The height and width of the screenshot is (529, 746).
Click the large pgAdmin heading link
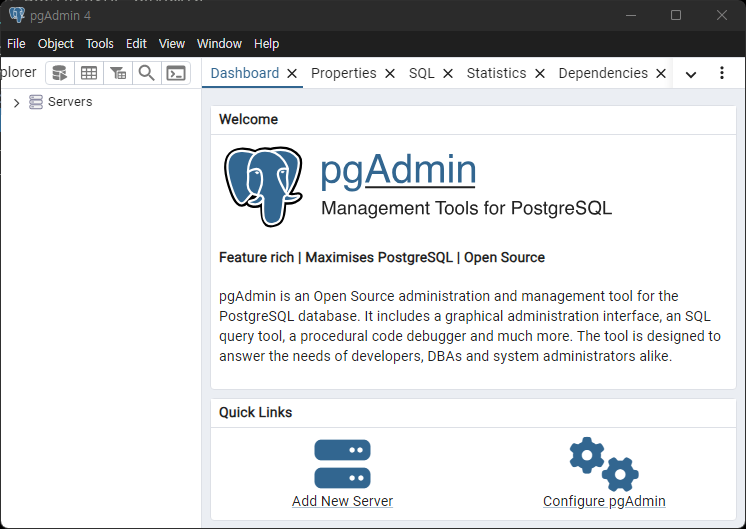398,170
